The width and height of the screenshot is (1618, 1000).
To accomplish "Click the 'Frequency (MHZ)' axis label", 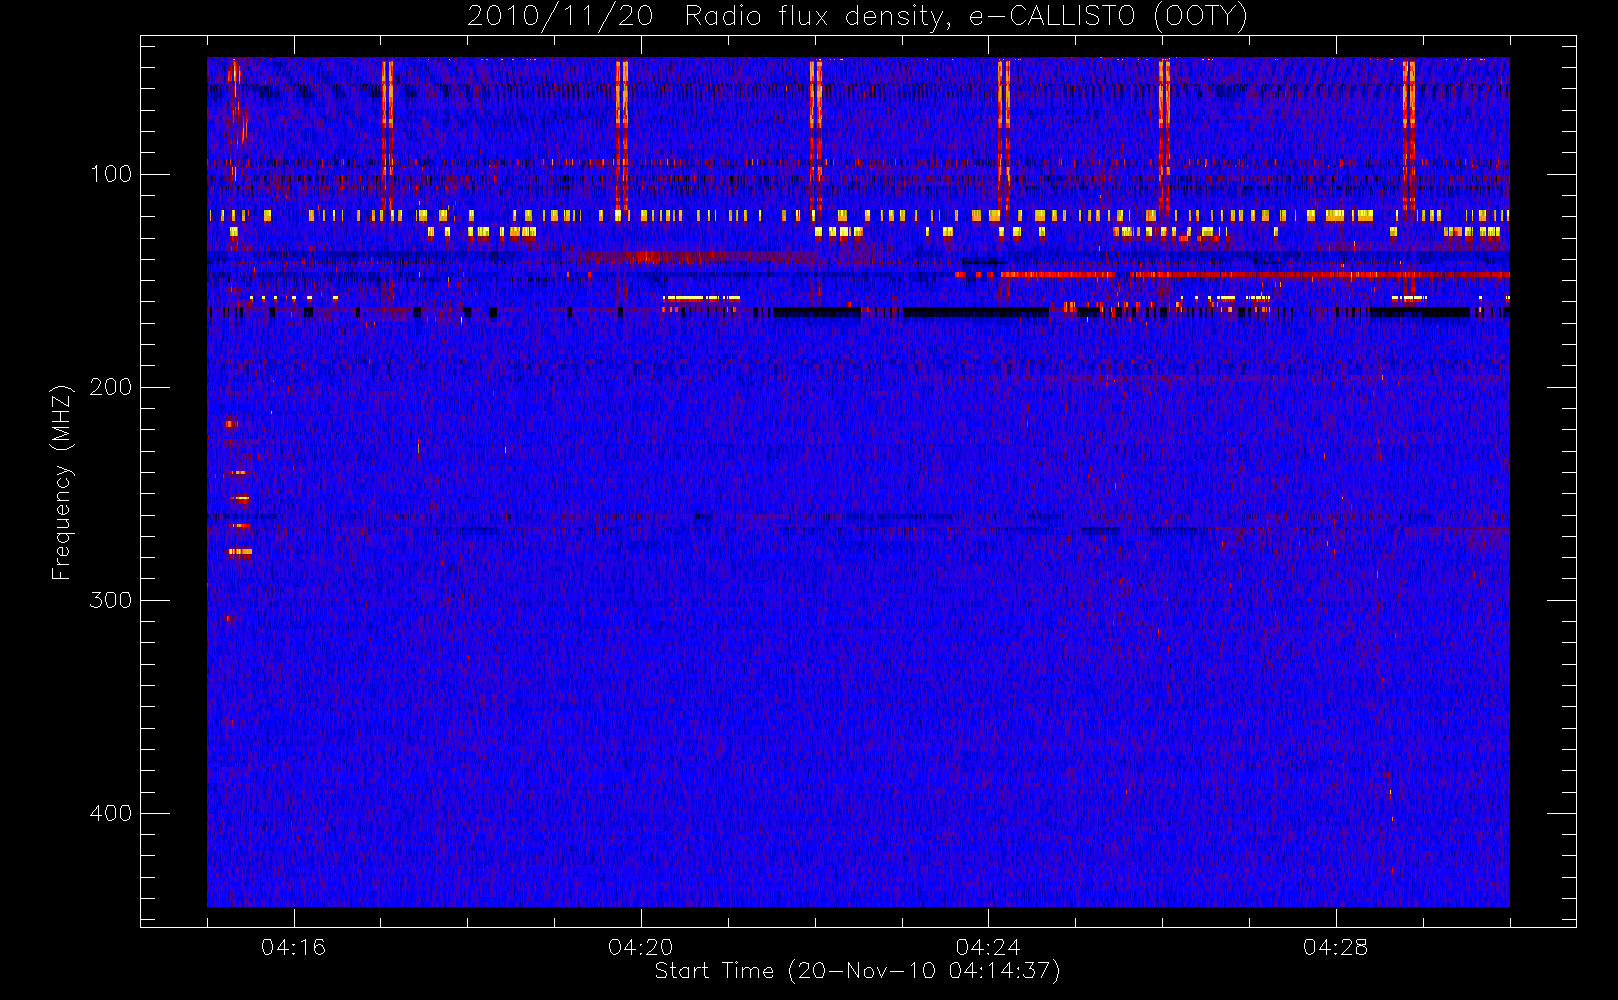I will click(62, 482).
